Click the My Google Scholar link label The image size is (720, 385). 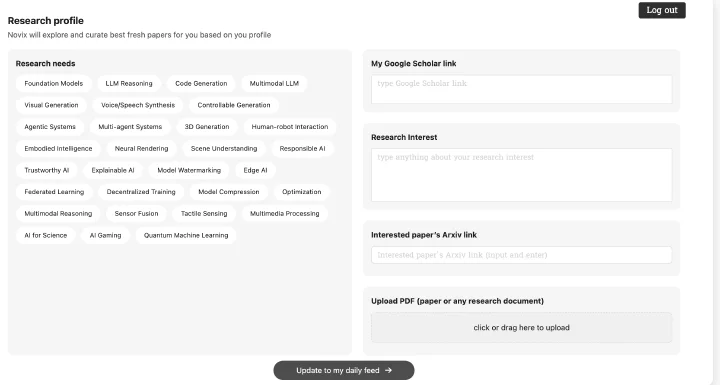414,63
